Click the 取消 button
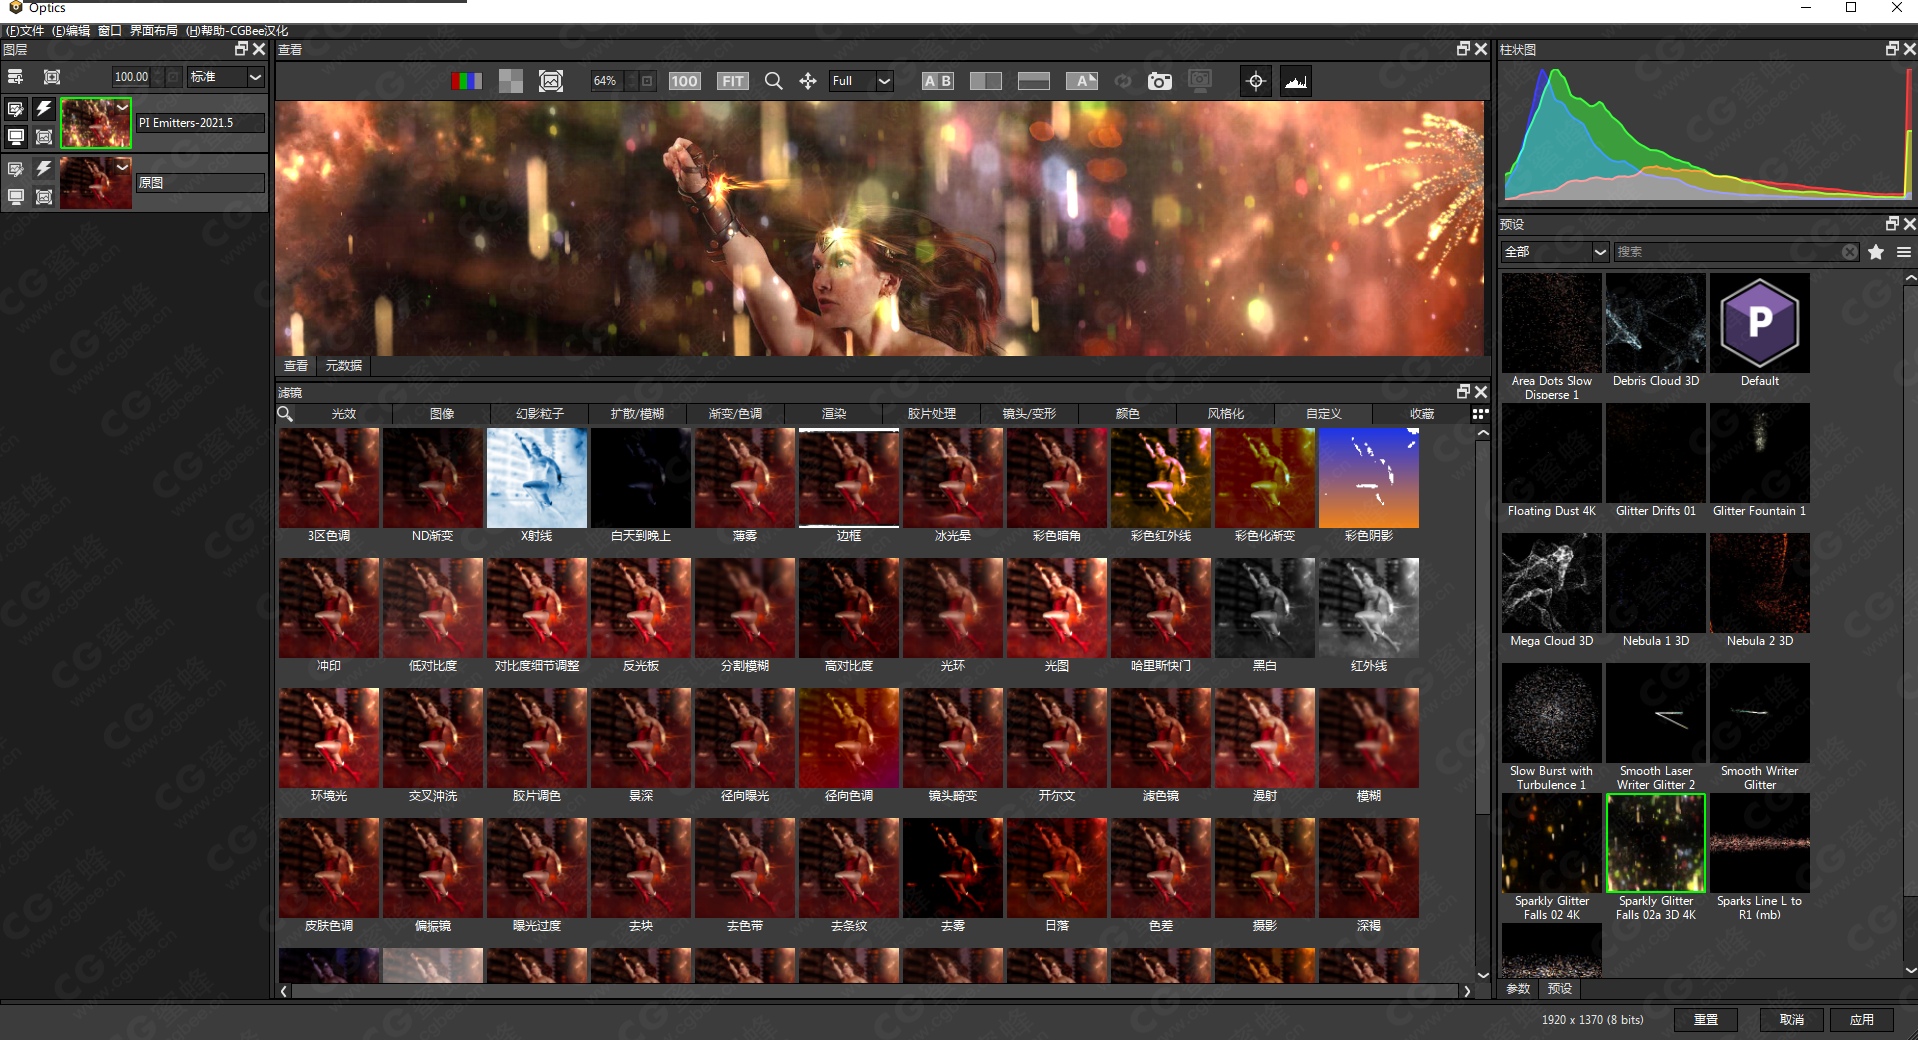This screenshot has height=1040, width=1918. coord(1792,1019)
